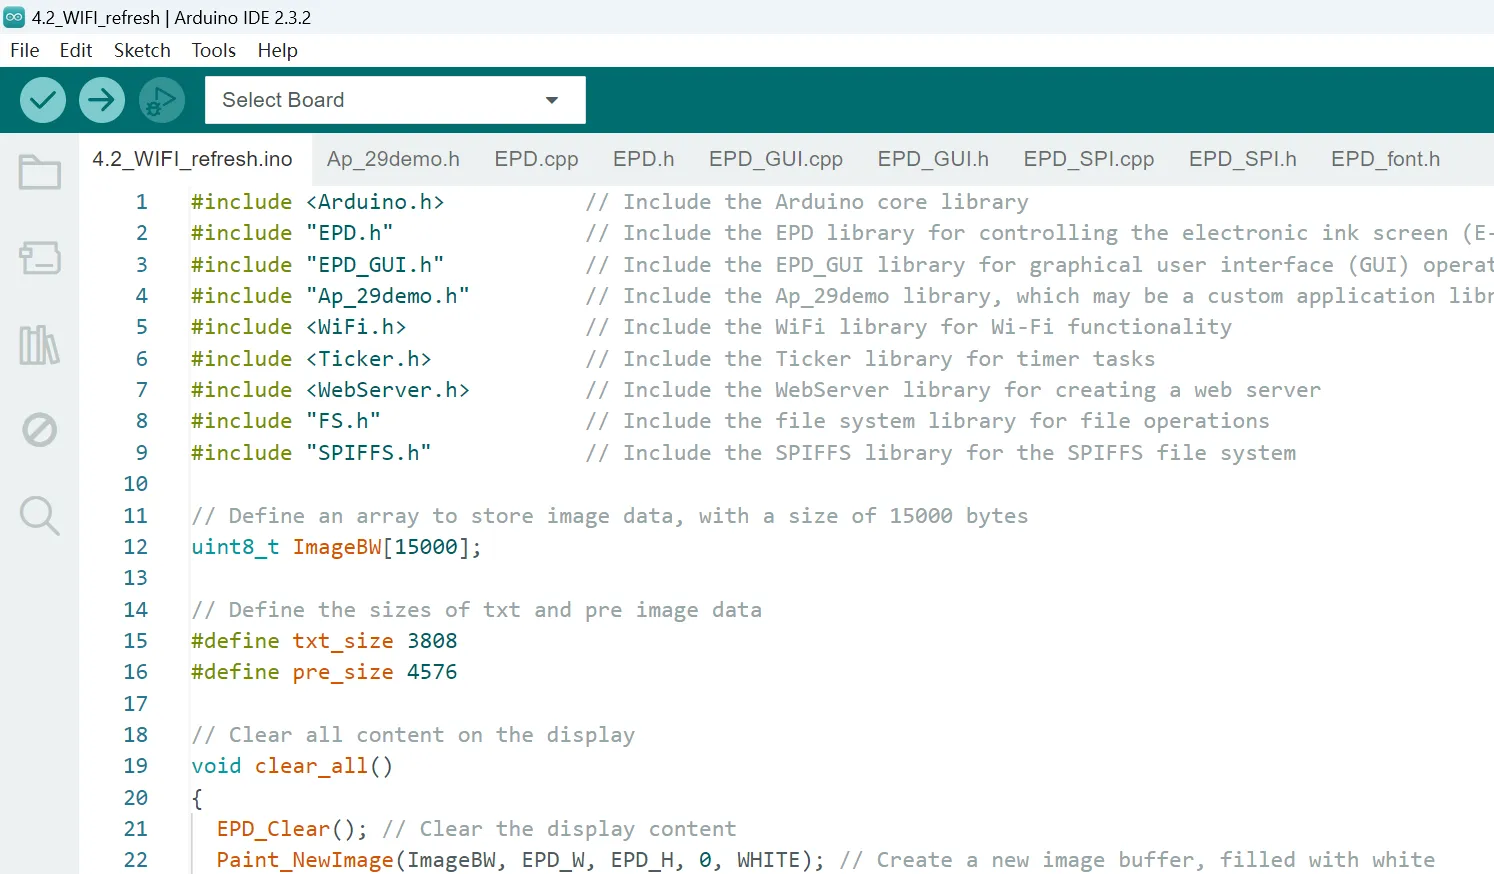Click line number 1 in the gutter
Viewport: 1494px width, 874px height.
tap(142, 202)
